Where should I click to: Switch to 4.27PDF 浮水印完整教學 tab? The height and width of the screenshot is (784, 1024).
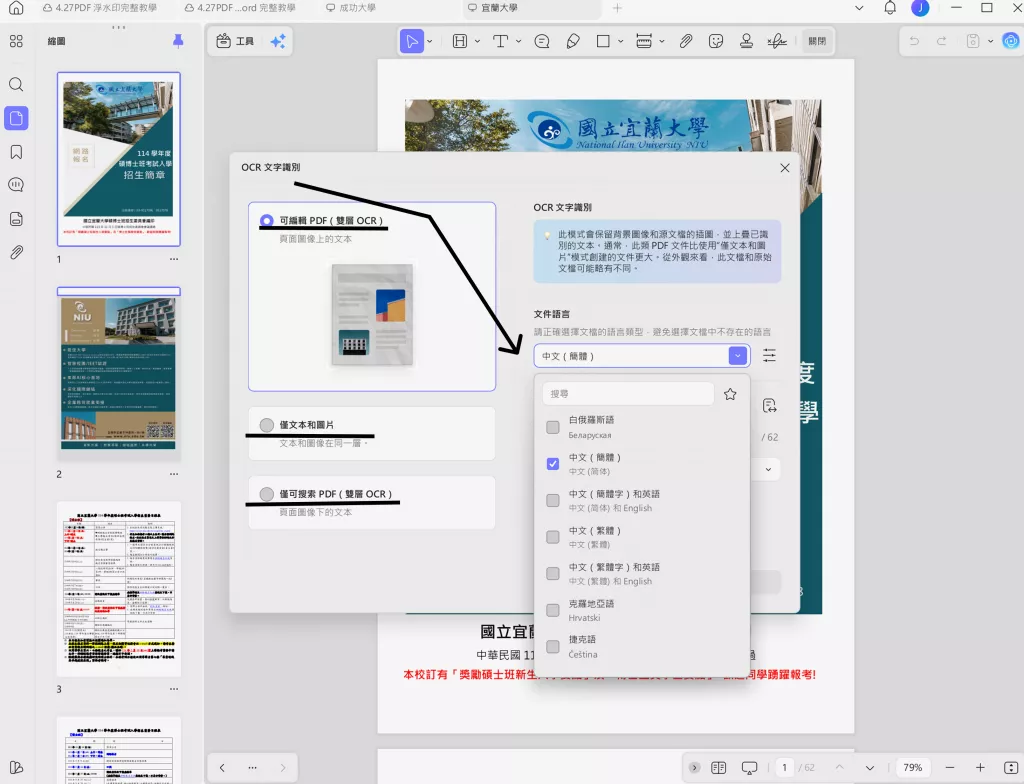pyautogui.click(x=99, y=8)
